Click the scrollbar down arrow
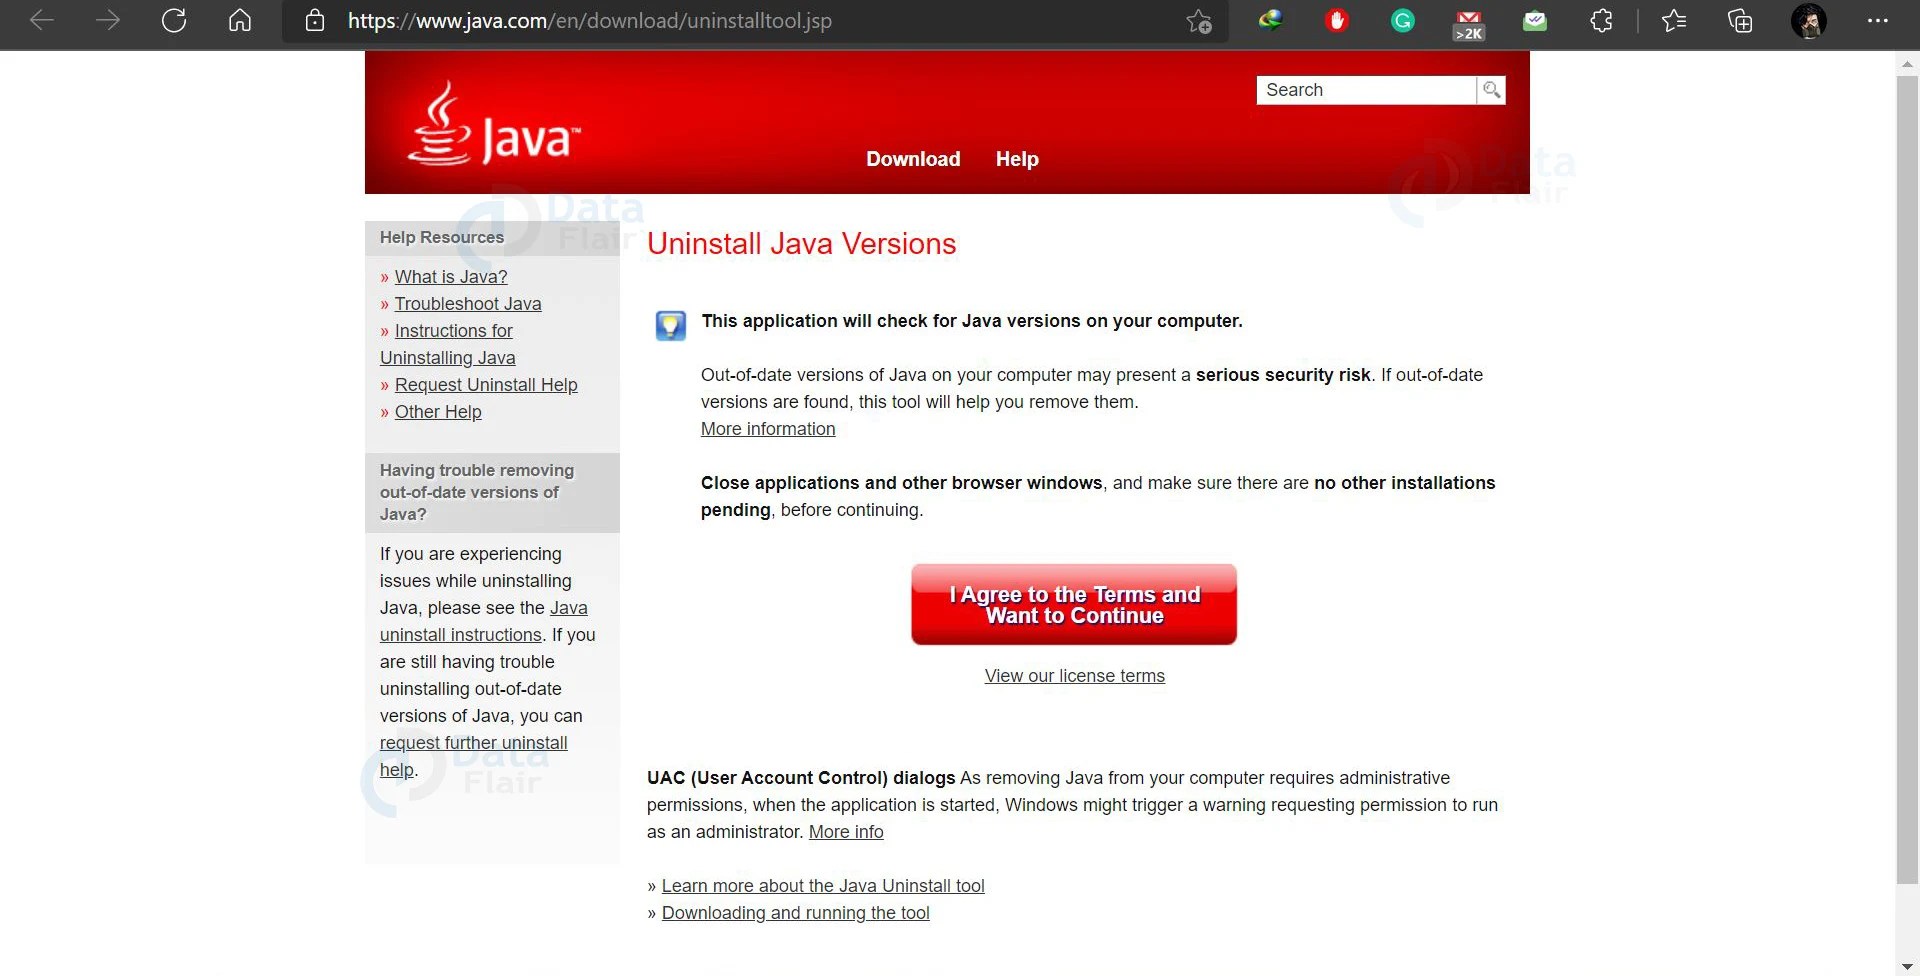1920x976 pixels. pos(1908,965)
